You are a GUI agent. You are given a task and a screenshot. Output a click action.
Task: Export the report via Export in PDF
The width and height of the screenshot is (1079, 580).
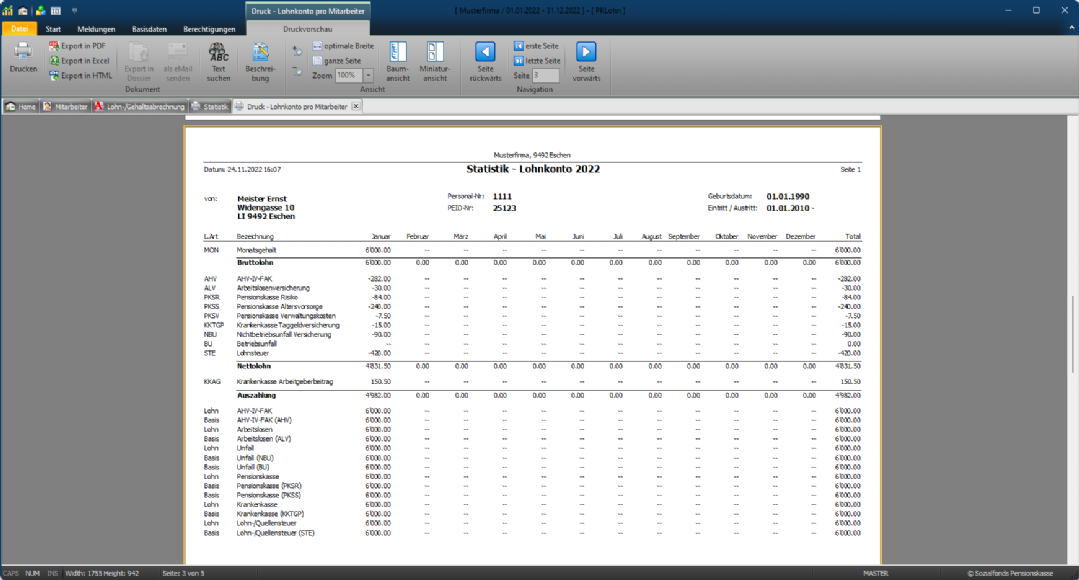pos(80,46)
